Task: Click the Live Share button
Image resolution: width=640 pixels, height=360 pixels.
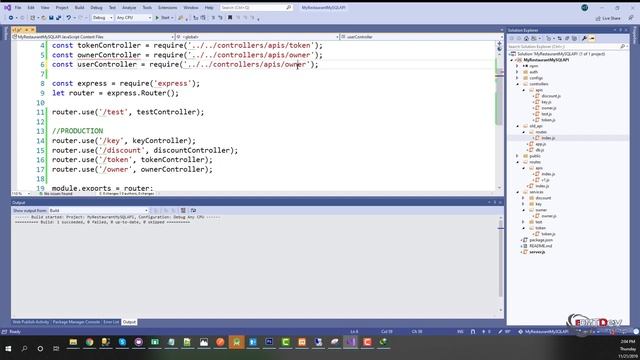Action: click(608, 18)
